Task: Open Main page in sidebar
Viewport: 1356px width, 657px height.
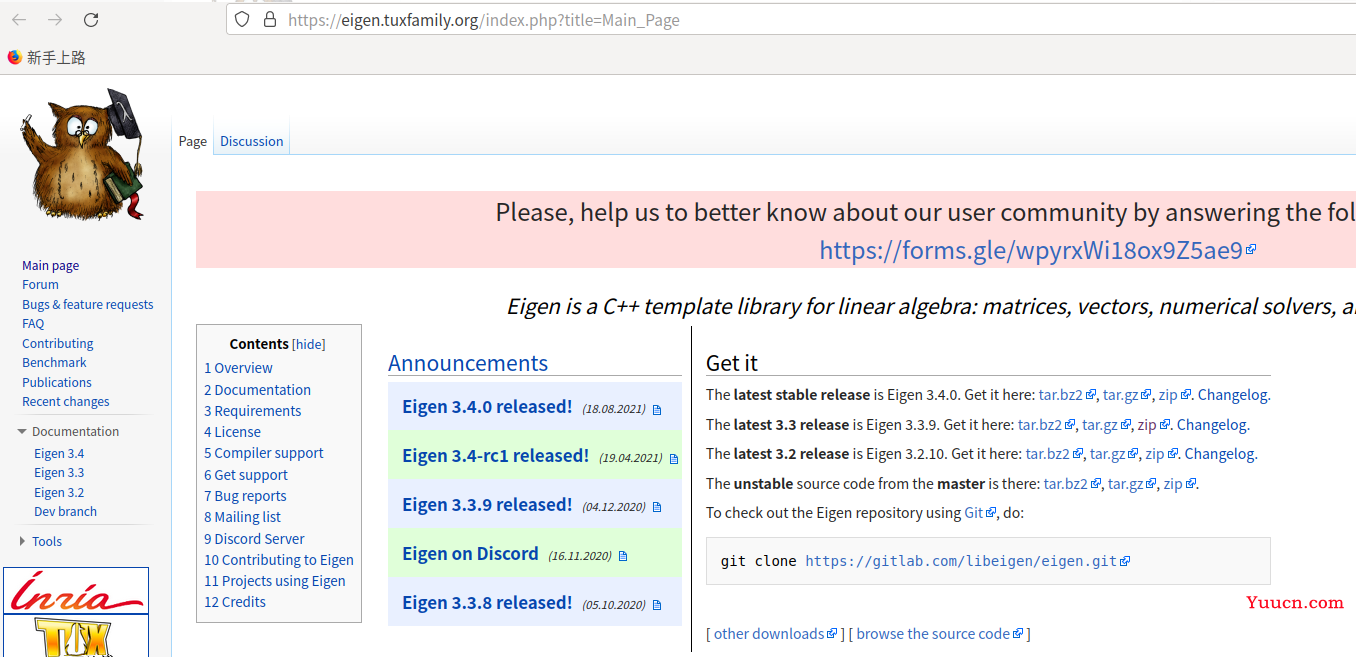Action: click(51, 265)
